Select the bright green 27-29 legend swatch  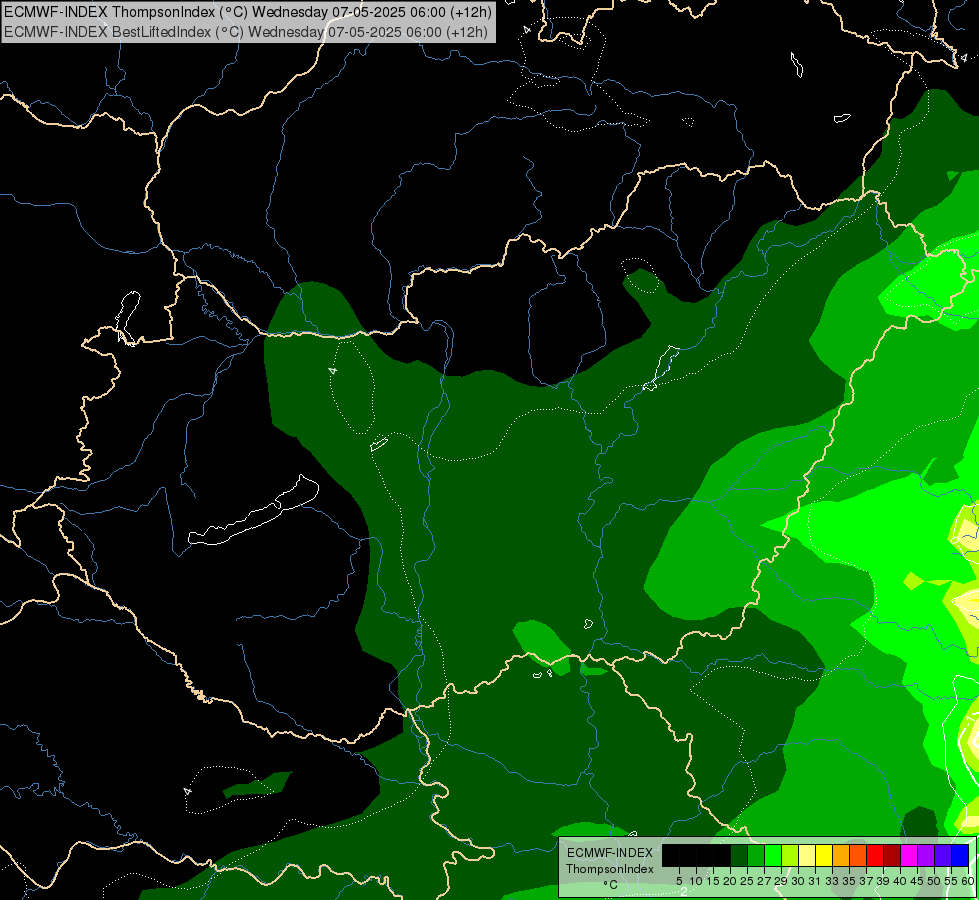[773, 855]
